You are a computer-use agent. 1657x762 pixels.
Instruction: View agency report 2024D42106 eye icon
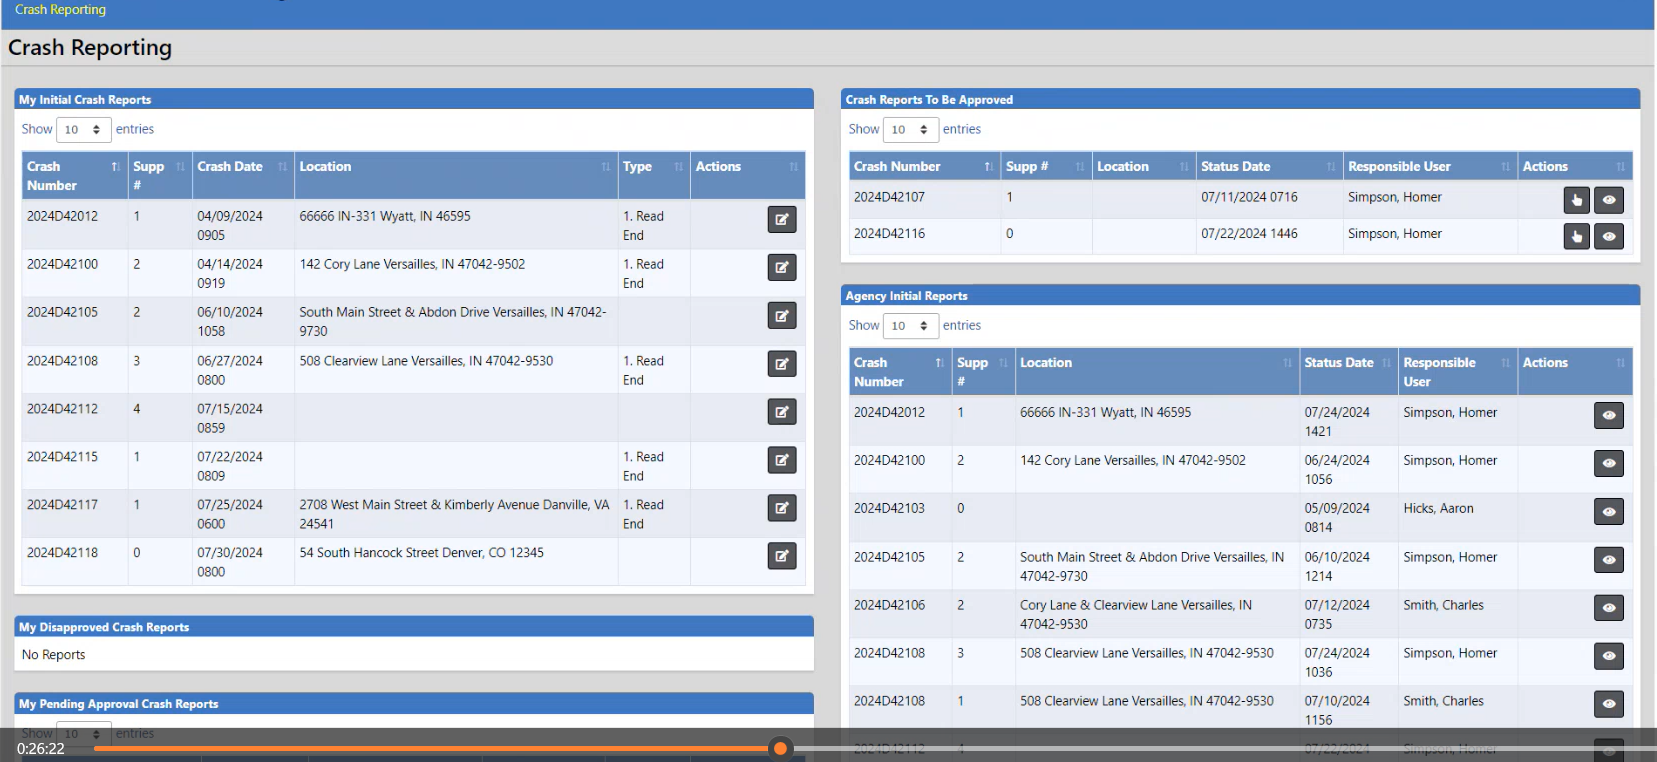pos(1608,608)
